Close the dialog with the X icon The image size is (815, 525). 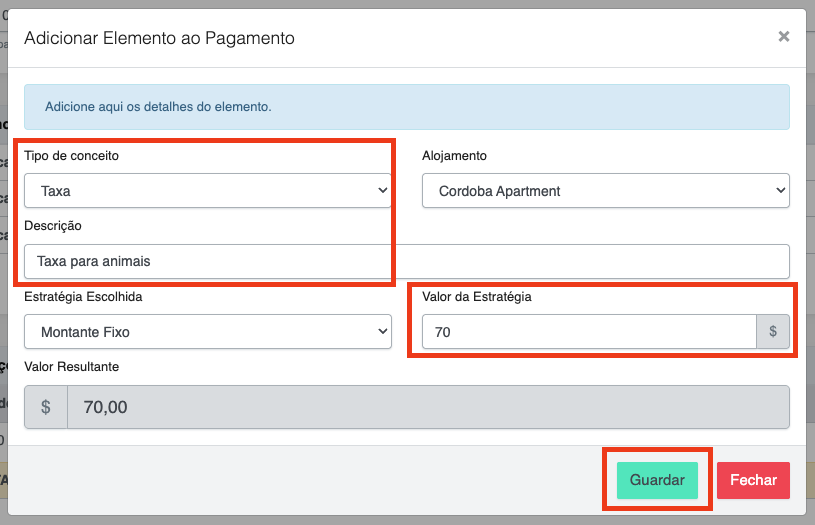(784, 37)
